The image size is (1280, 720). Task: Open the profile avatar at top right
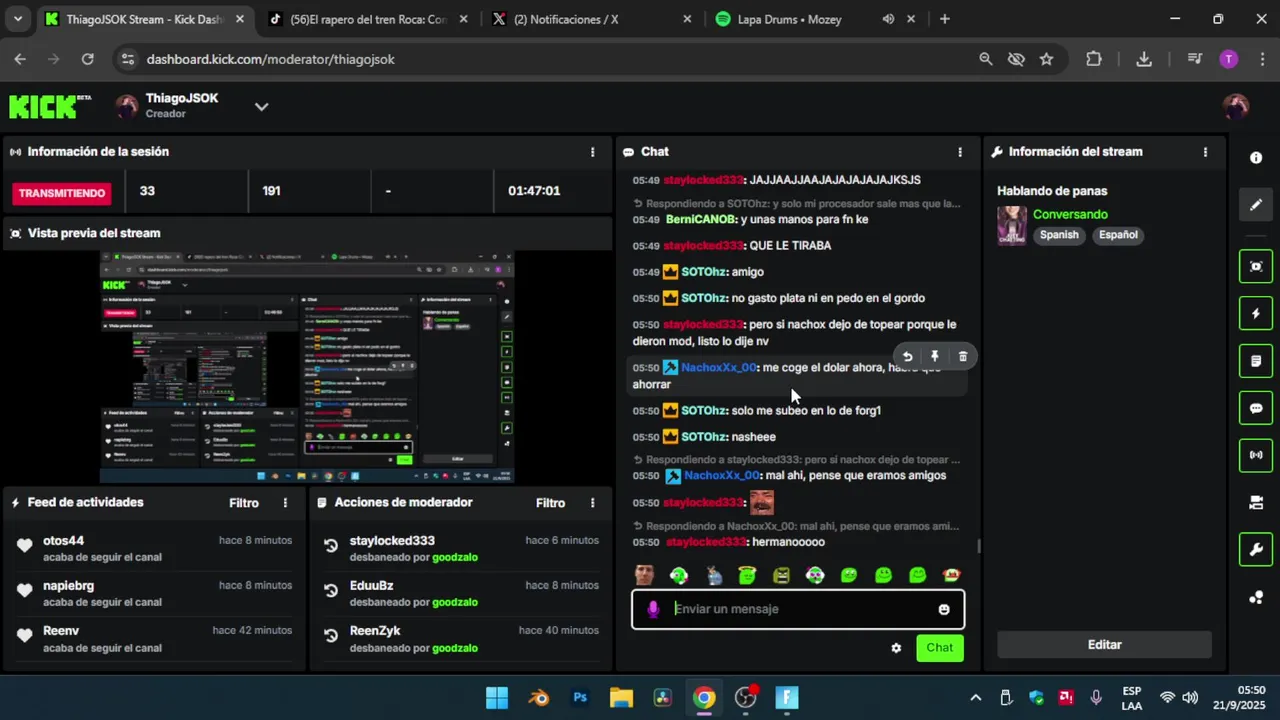1236,106
